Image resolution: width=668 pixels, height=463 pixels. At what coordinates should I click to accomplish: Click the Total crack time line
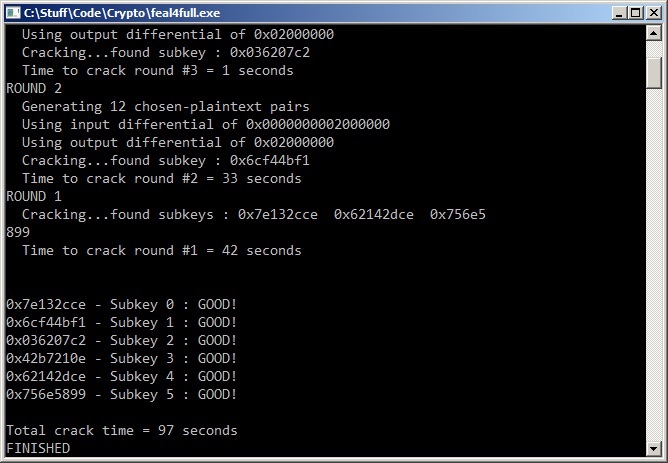click(x=122, y=430)
